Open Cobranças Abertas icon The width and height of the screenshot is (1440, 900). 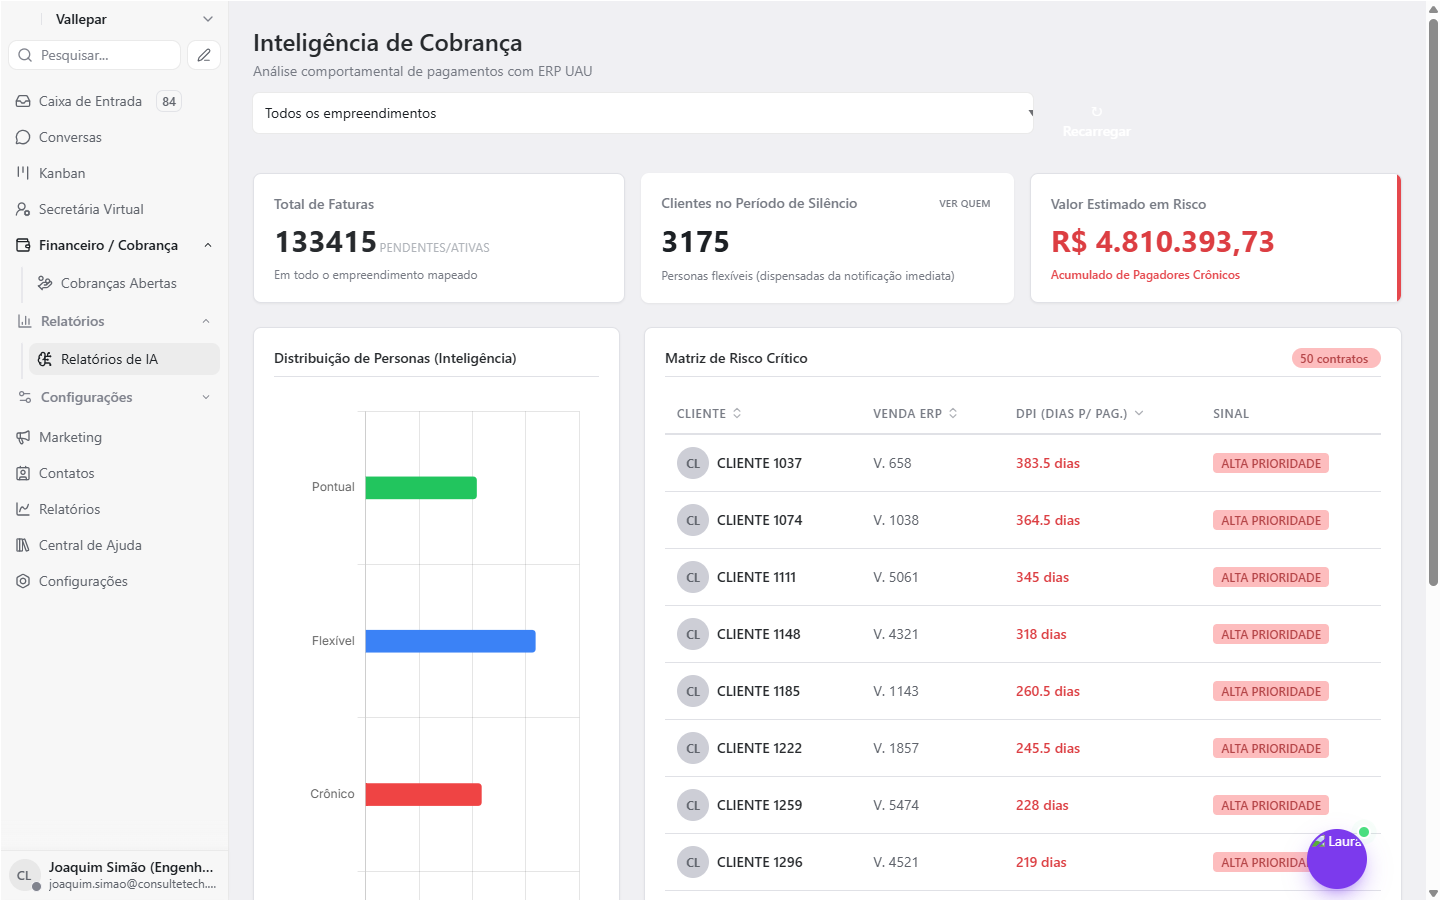coord(45,283)
